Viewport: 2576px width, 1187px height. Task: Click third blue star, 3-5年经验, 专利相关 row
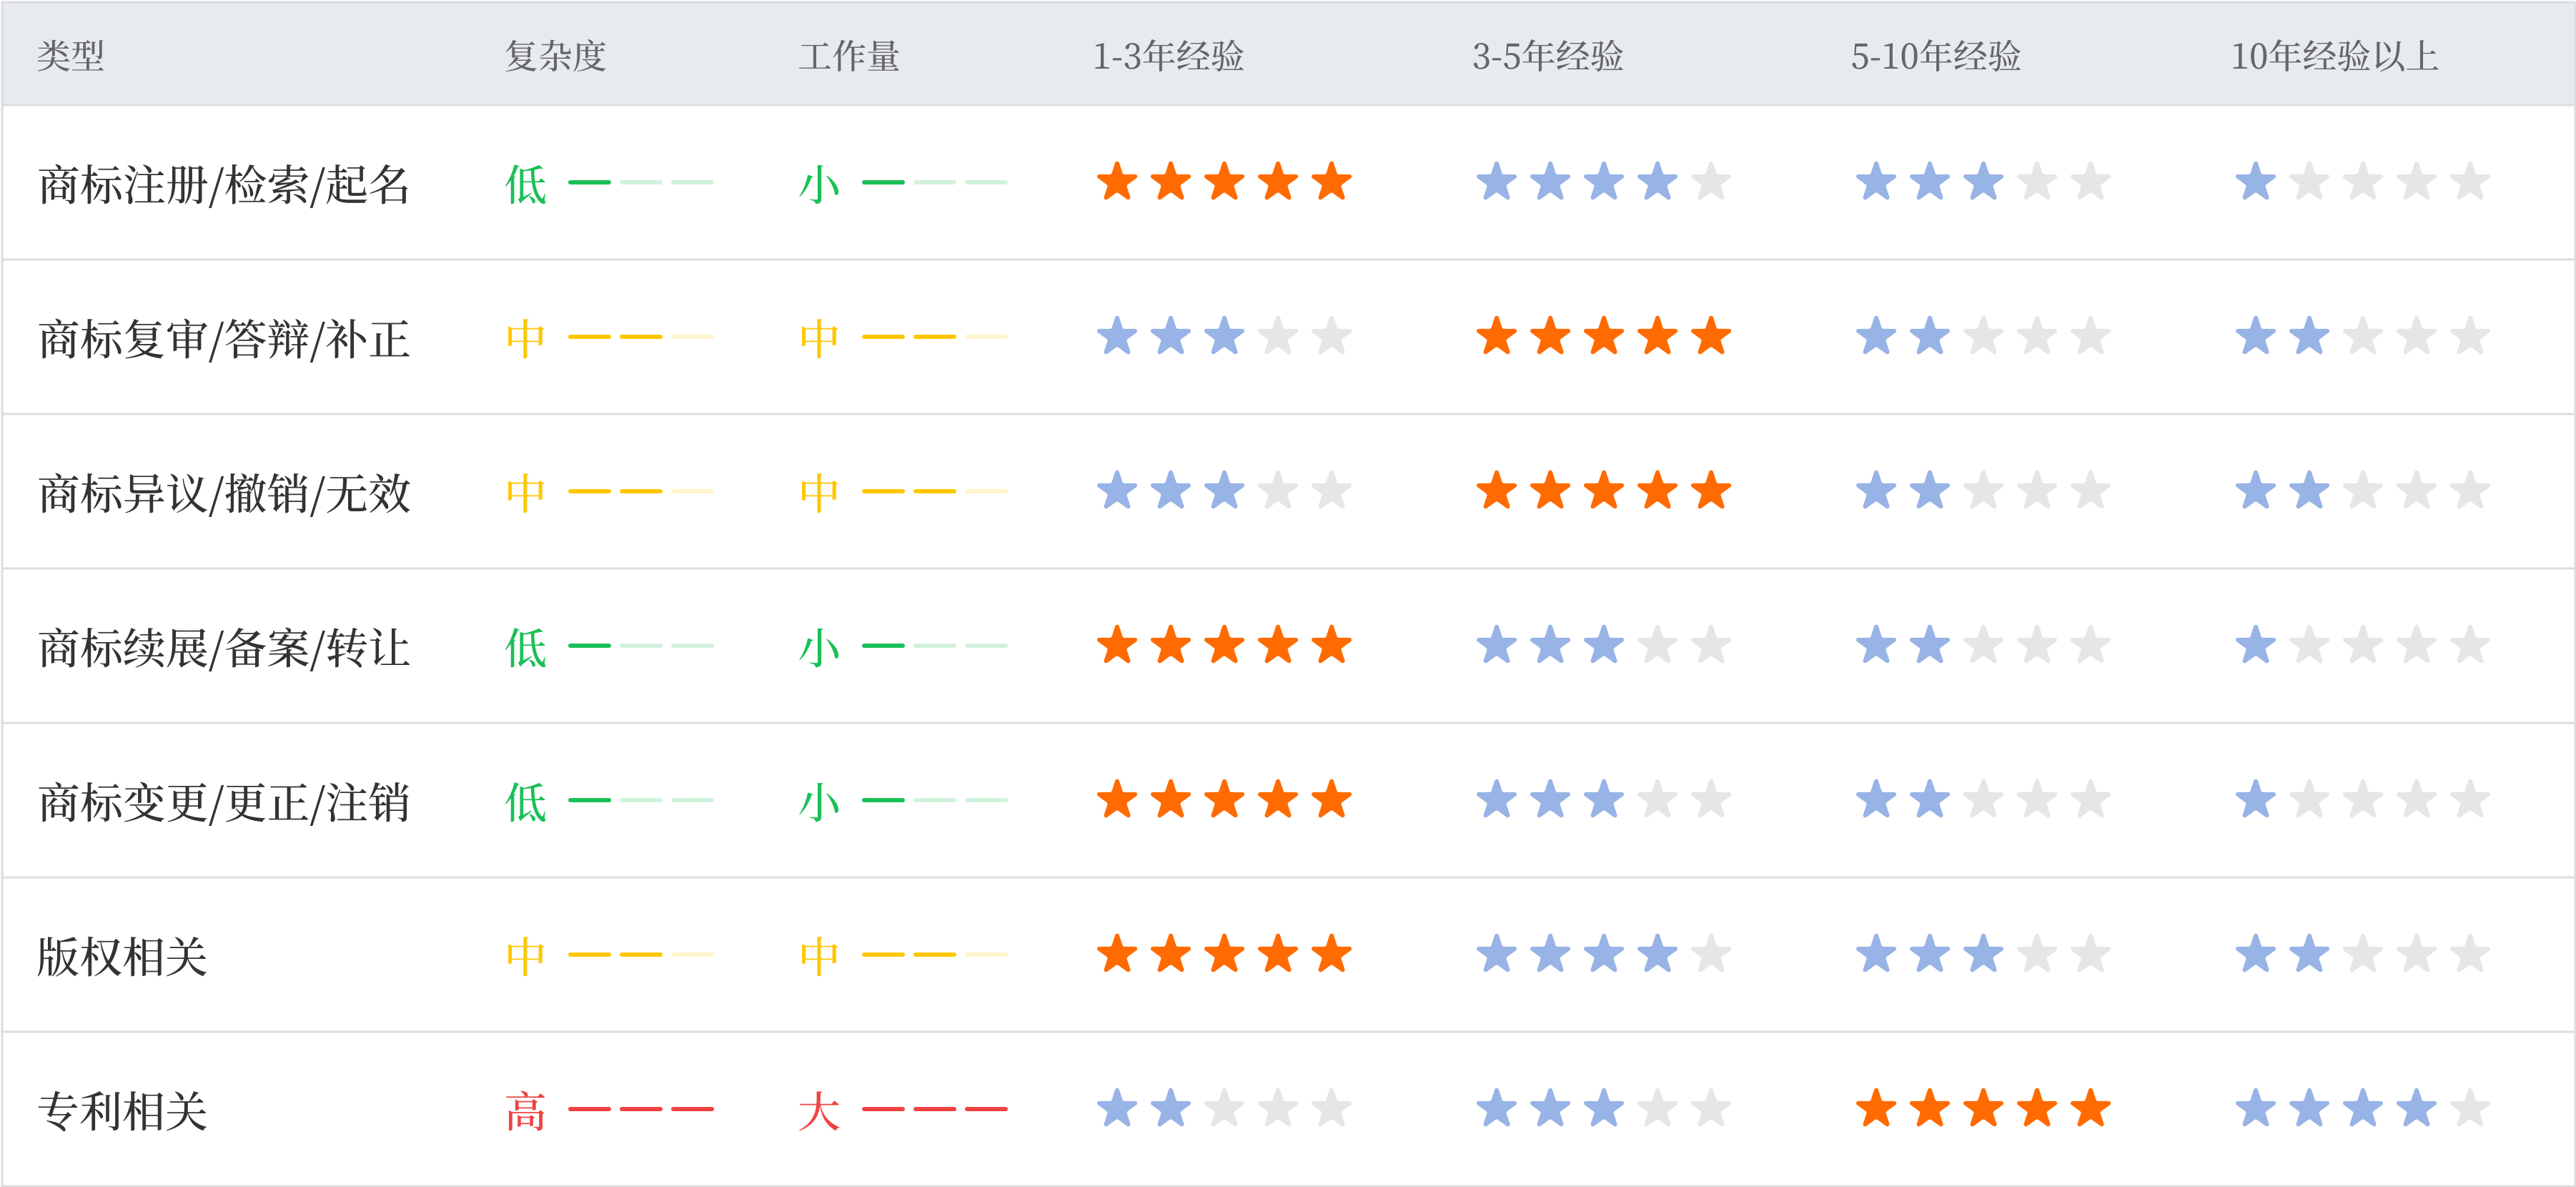pyautogui.click(x=1604, y=1109)
